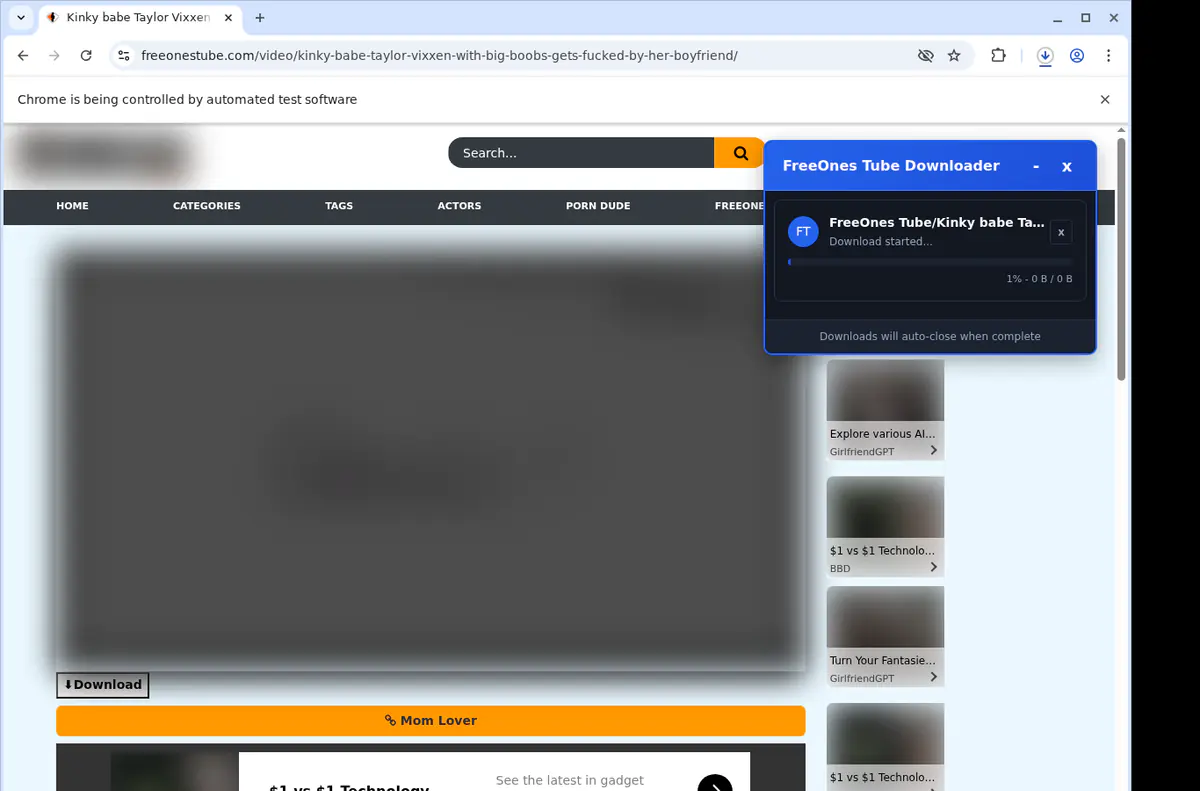Image resolution: width=1200 pixels, height=791 pixels.
Task: Dismiss the automated test software banner
Action: (1105, 100)
